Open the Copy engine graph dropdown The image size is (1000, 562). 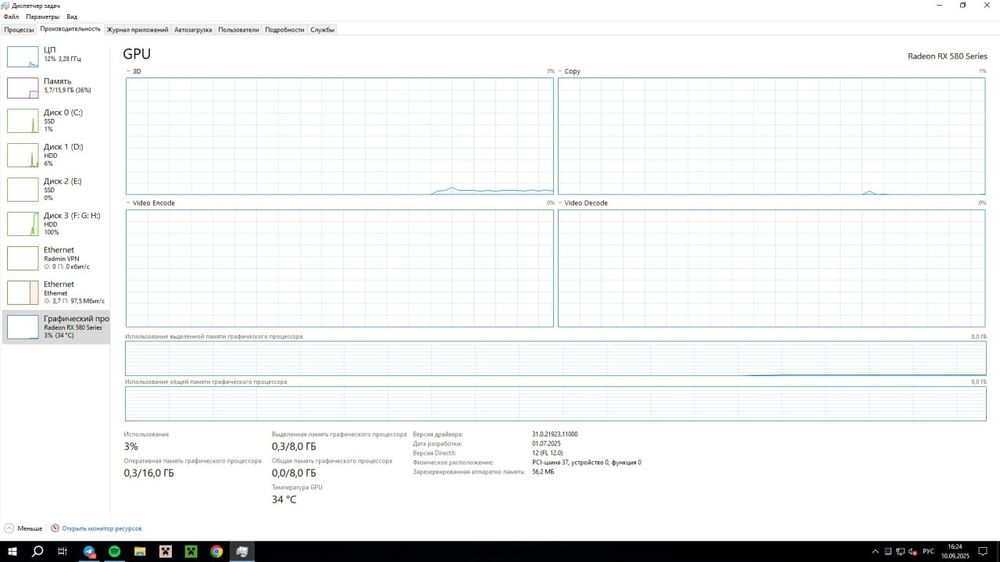[560, 71]
